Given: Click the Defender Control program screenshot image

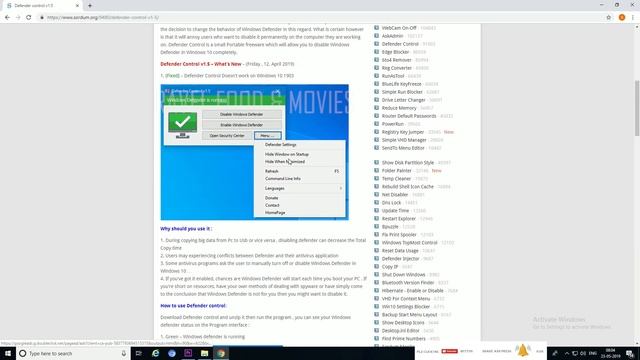Looking at the screenshot, I should tap(254, 152).
